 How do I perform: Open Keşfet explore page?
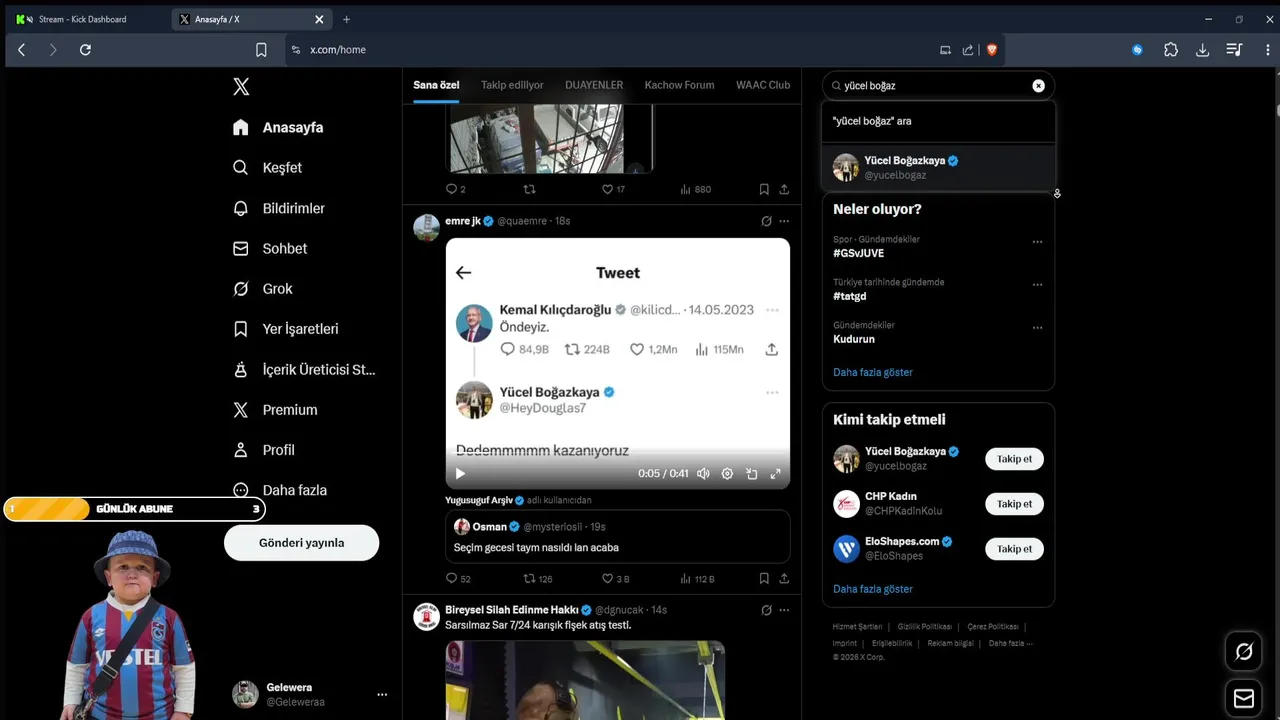coord(267,168)
